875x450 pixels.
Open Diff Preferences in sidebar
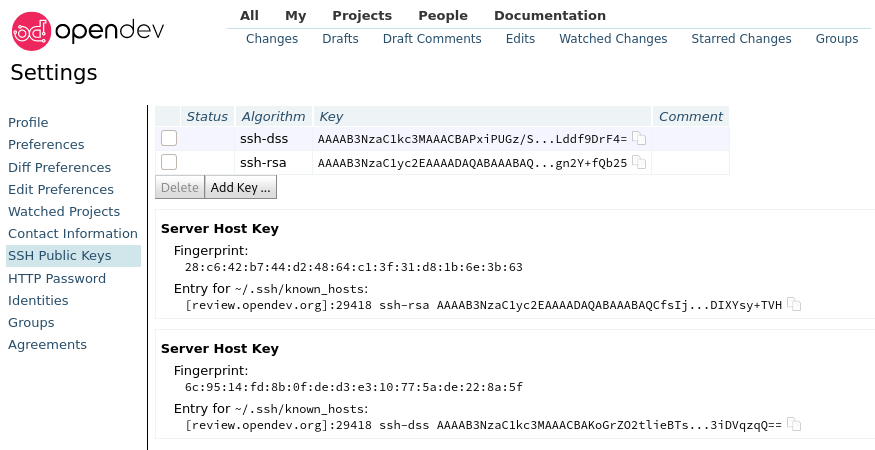click(x=59, y=167)
